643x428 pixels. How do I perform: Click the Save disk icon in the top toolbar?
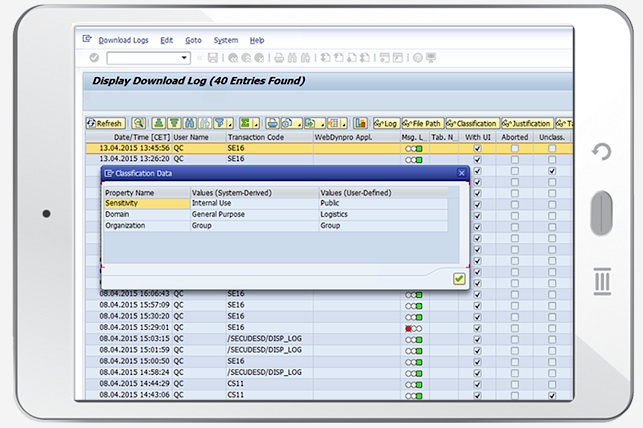(x=215, y=58)
